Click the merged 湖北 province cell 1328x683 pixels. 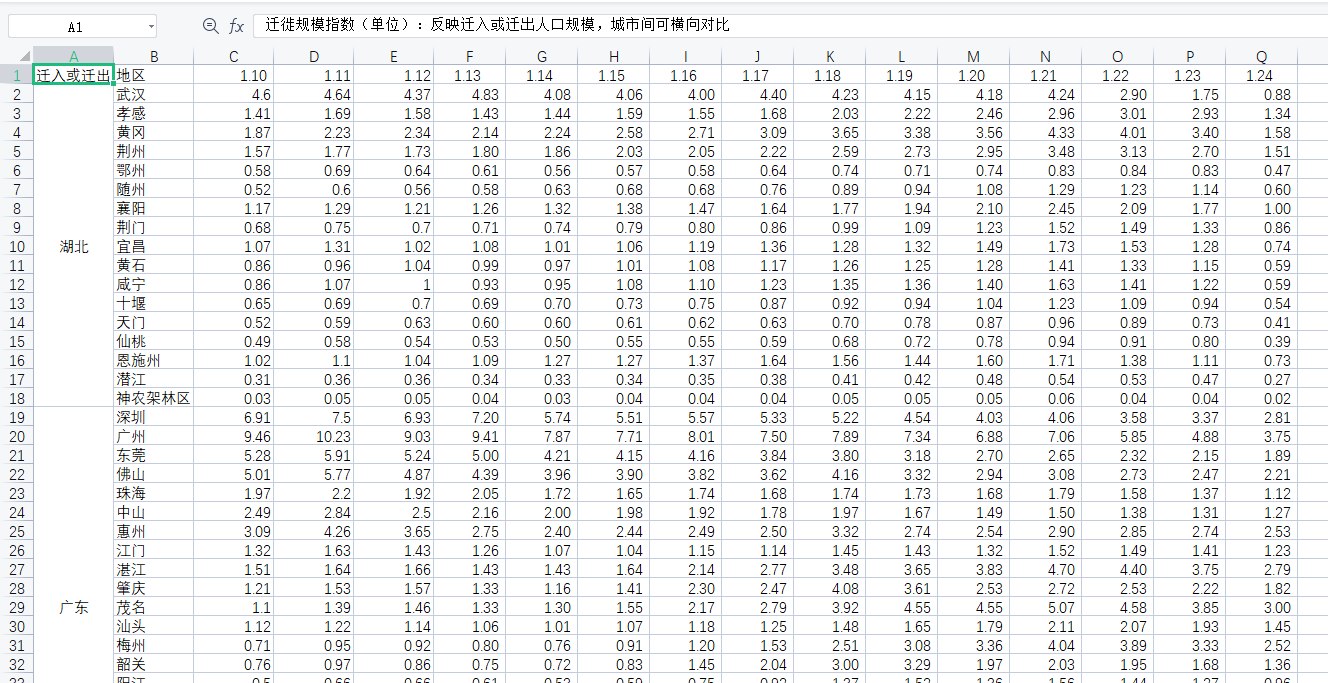point(74,246)
